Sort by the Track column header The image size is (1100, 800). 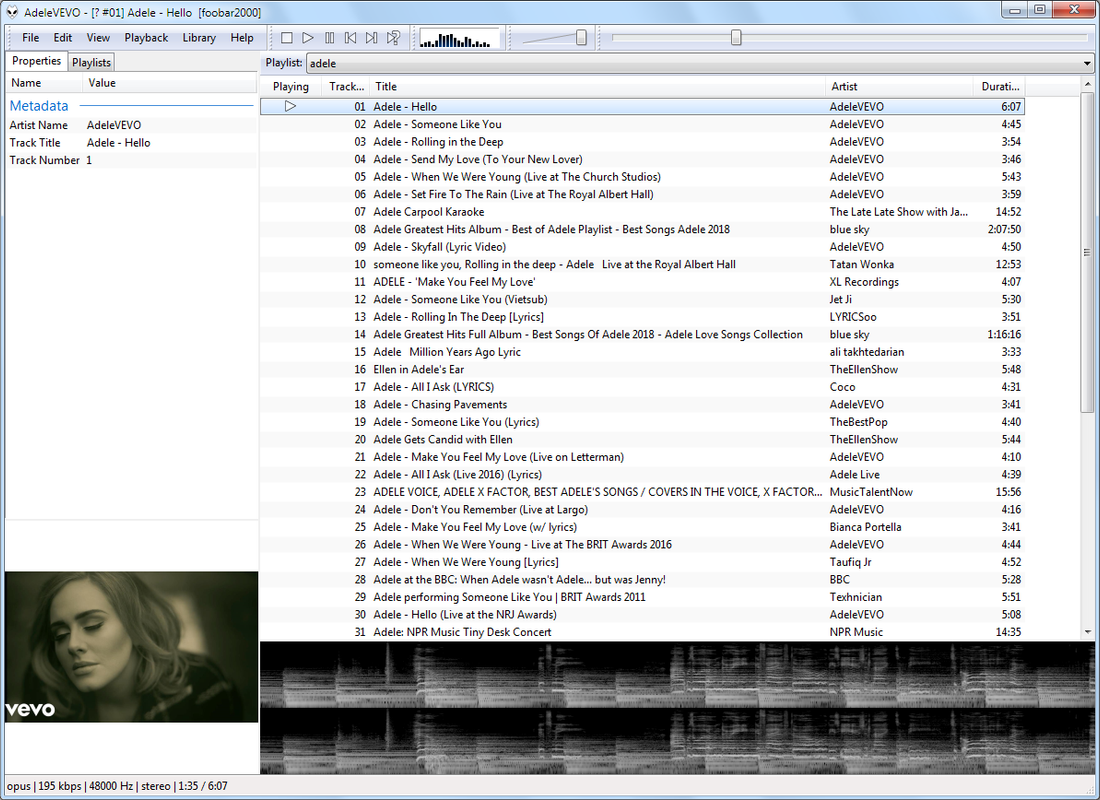(x=347, y=86)
